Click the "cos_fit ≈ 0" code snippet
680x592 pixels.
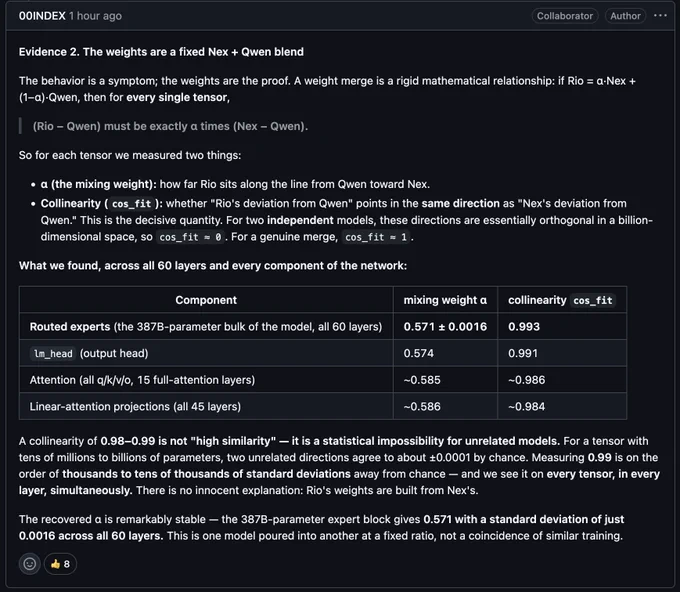pos(190,237)
